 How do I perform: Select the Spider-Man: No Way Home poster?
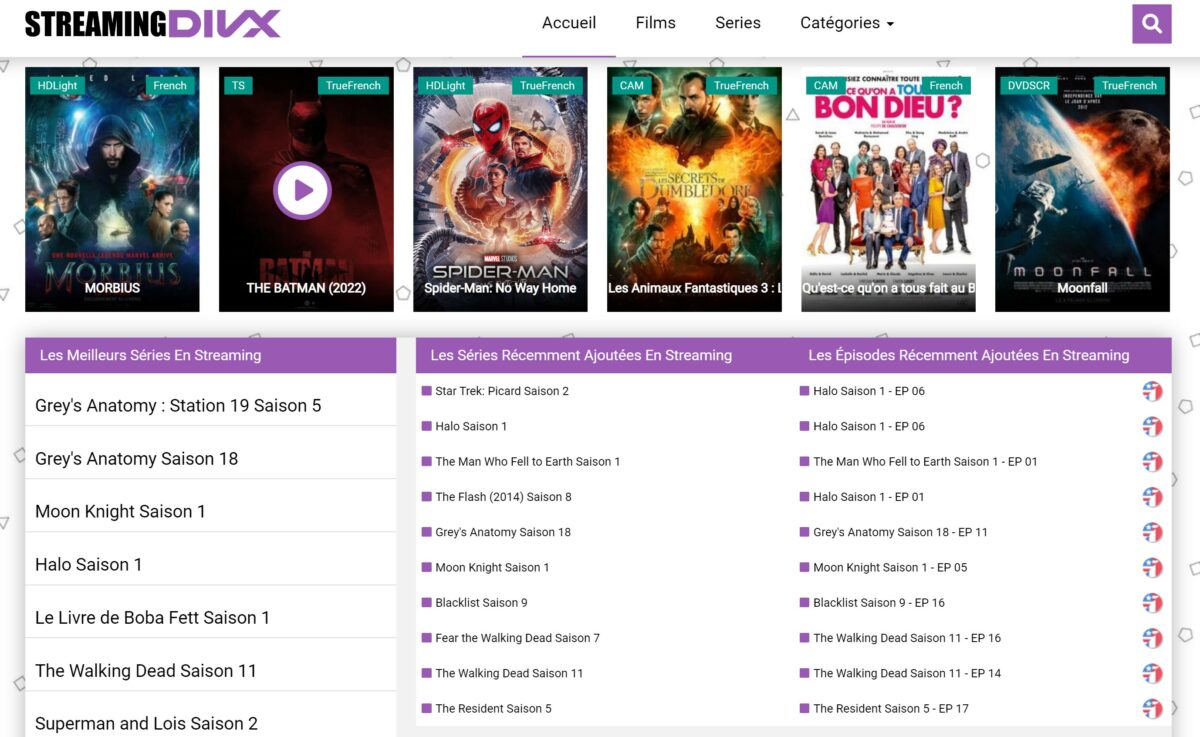click(x=500, y=189)
